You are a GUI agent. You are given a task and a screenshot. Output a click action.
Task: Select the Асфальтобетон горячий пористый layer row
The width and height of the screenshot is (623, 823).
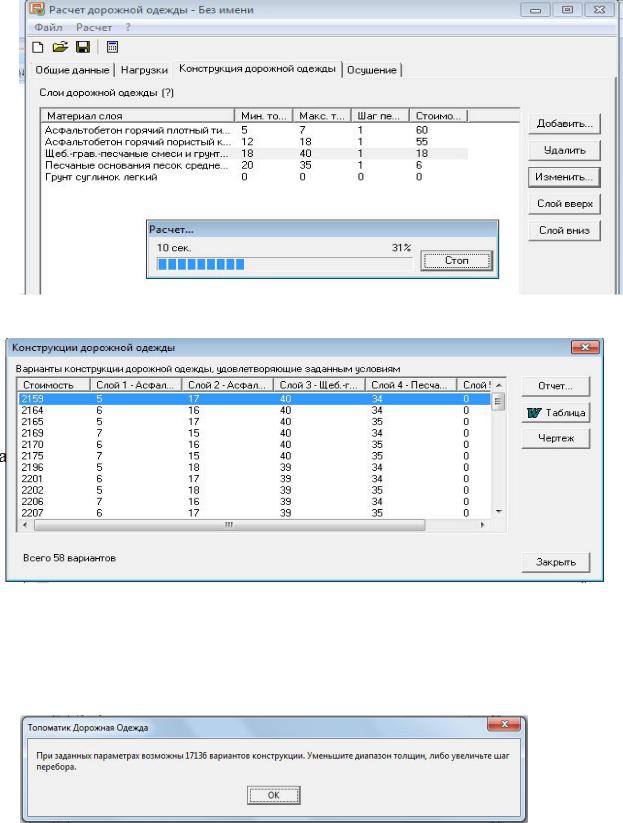coord(255,142)
